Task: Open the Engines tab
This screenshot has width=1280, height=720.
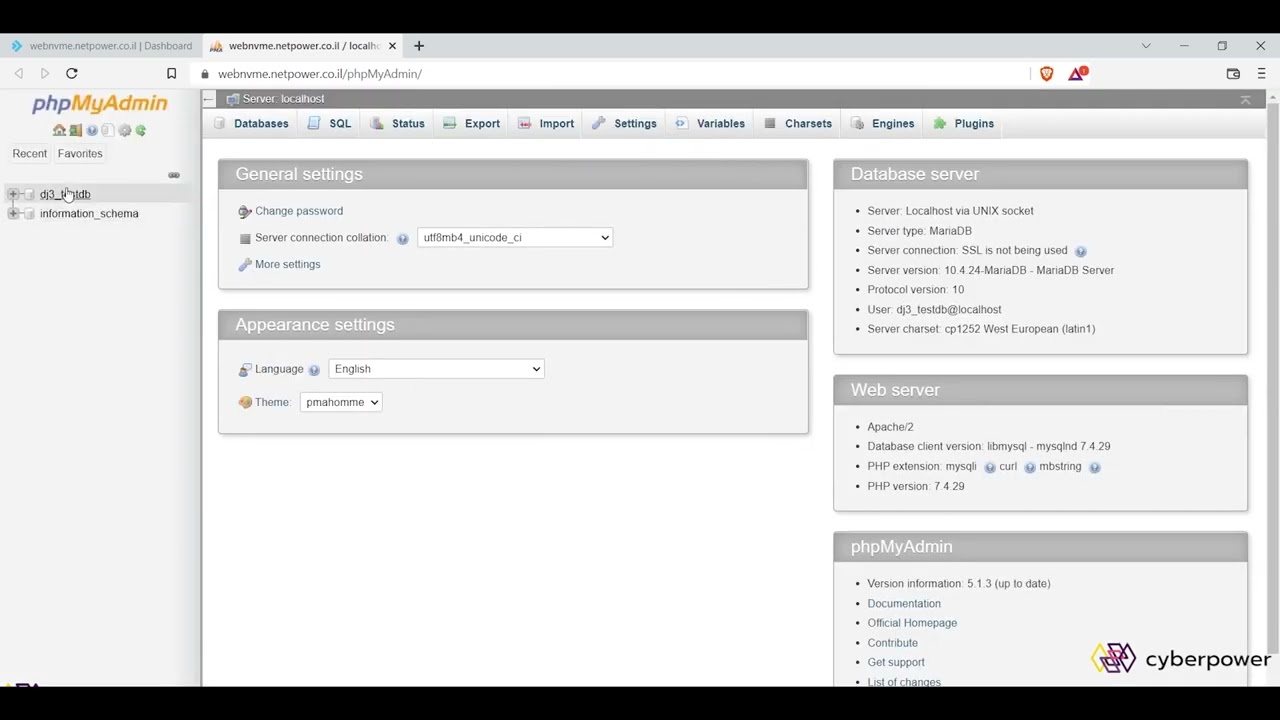Action: pyautogui.click(x=883, y=123)
